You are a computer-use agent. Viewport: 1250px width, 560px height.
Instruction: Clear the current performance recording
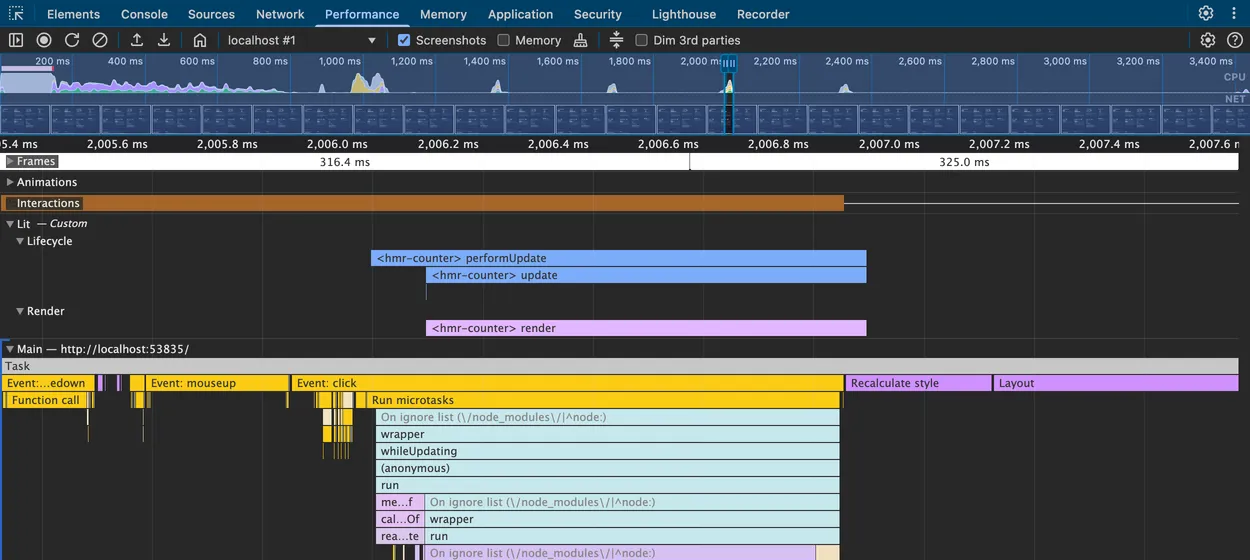pos(100,40)
